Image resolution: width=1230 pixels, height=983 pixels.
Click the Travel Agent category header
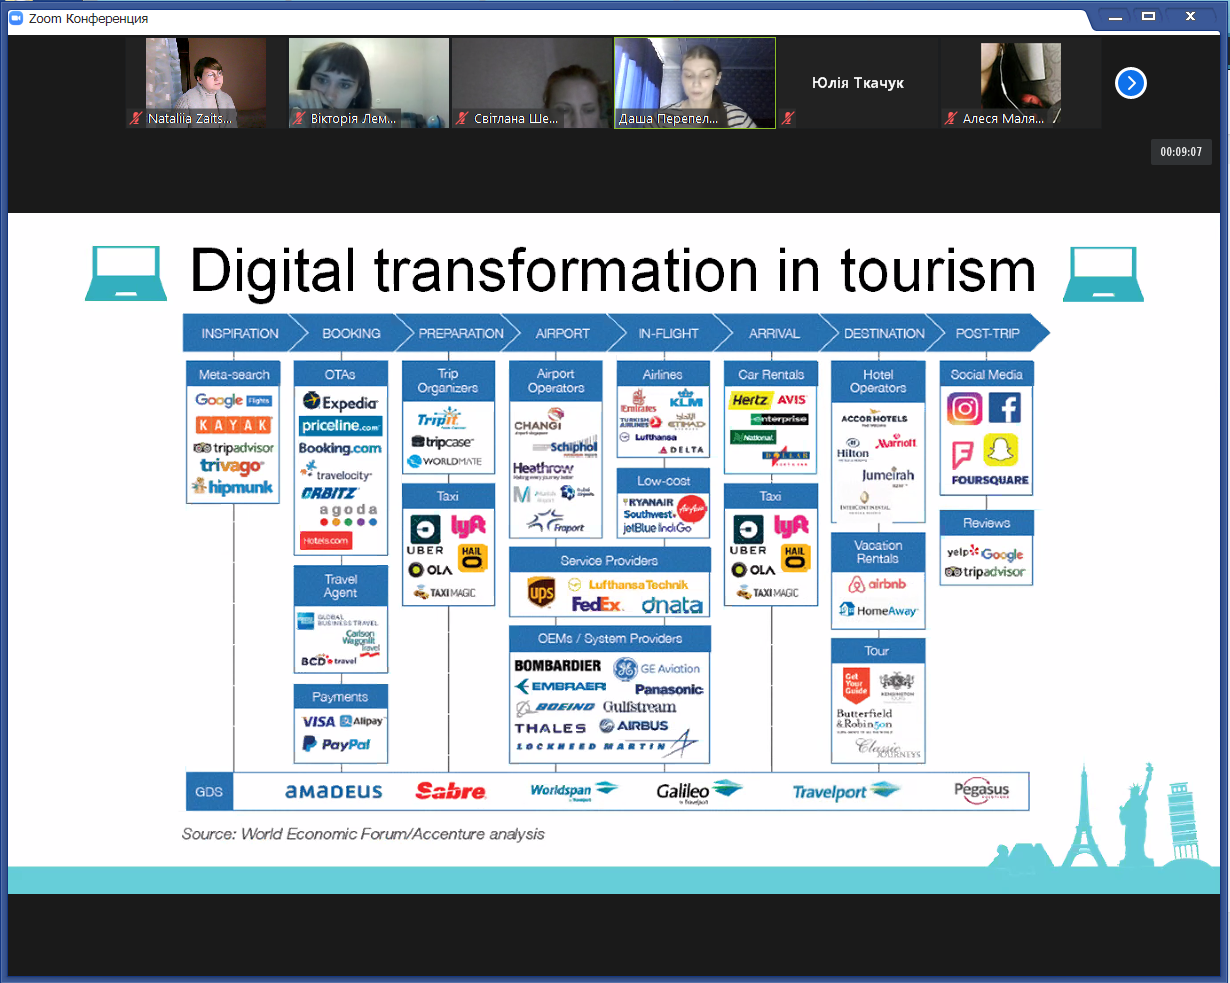(340, 586)
